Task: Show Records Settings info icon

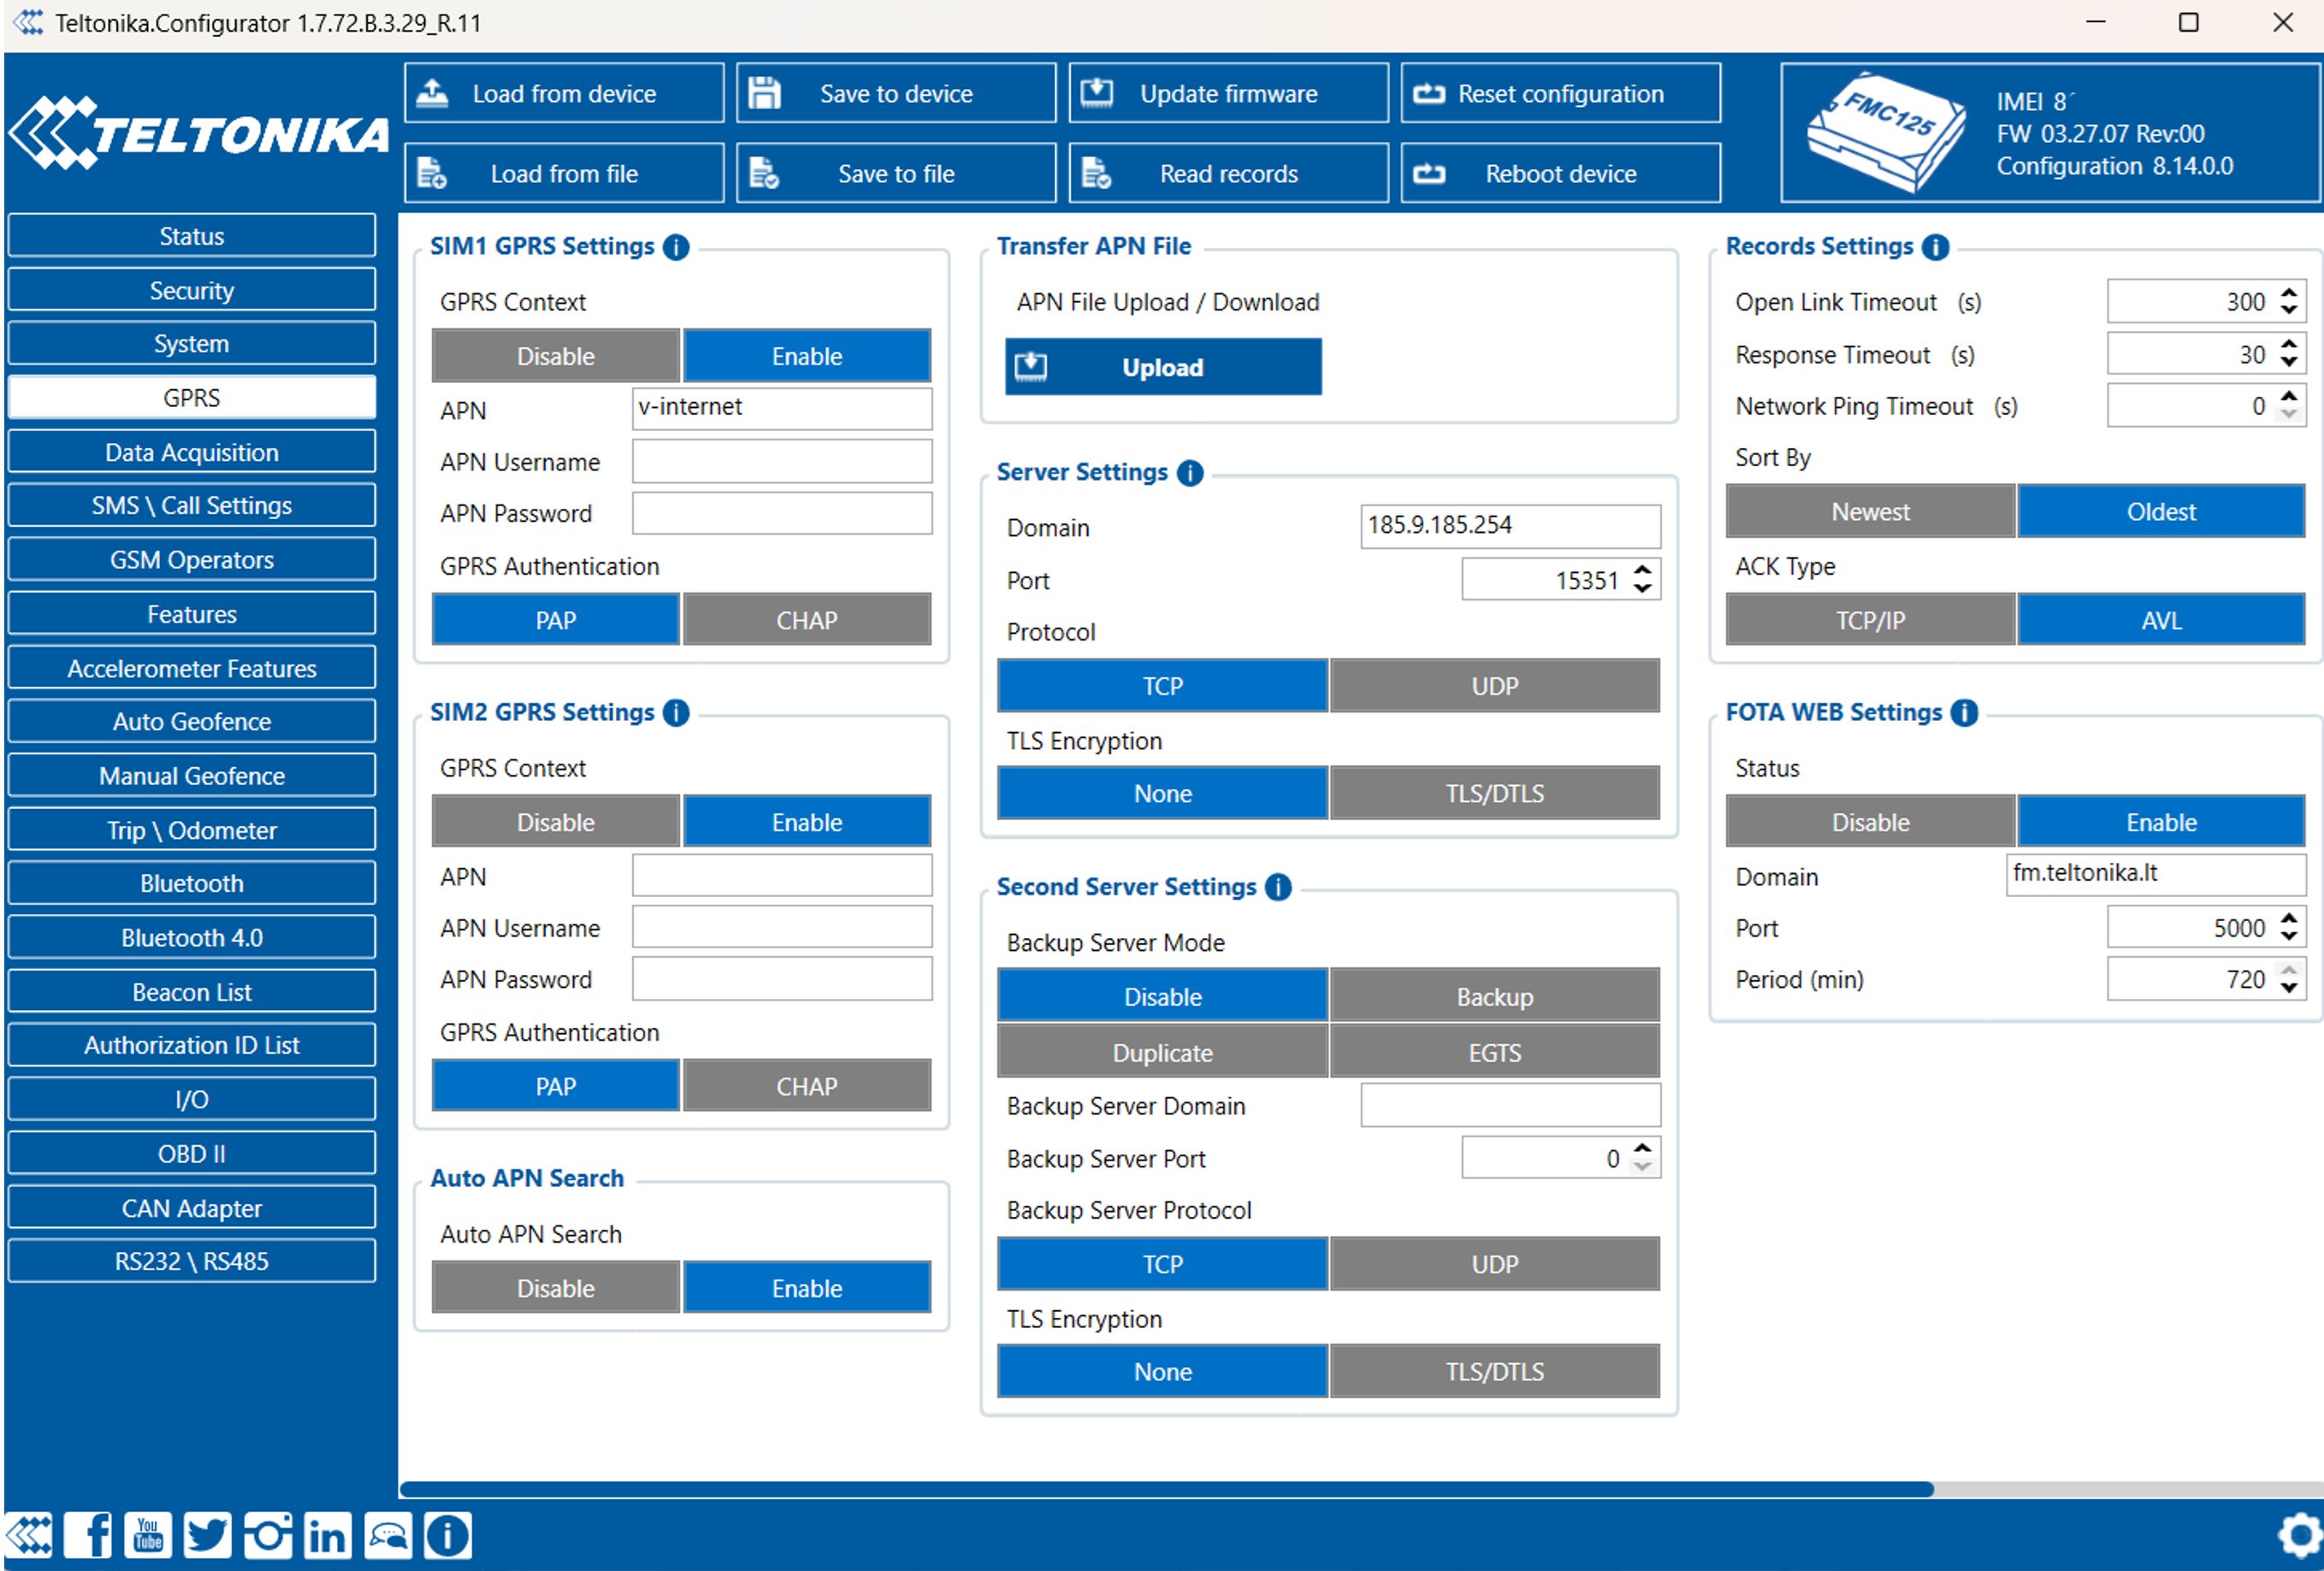Action: point(1936,247)
